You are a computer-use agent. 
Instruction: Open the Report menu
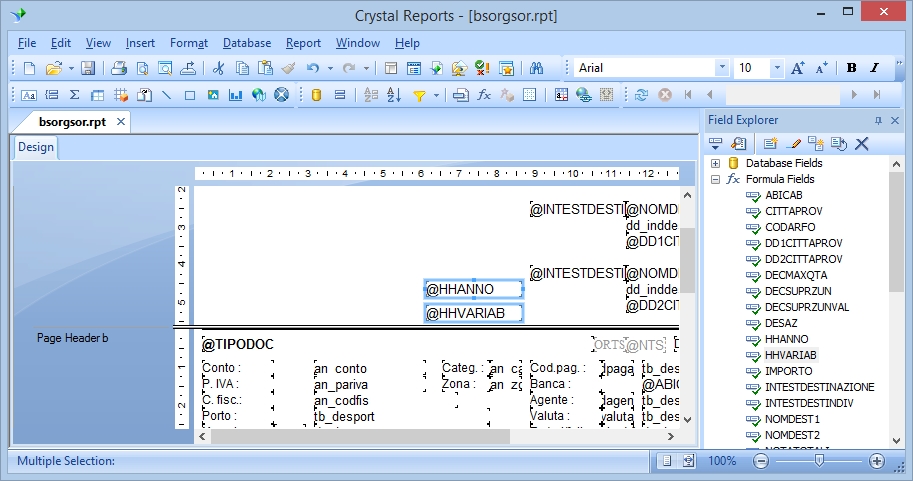coord(303,43)
